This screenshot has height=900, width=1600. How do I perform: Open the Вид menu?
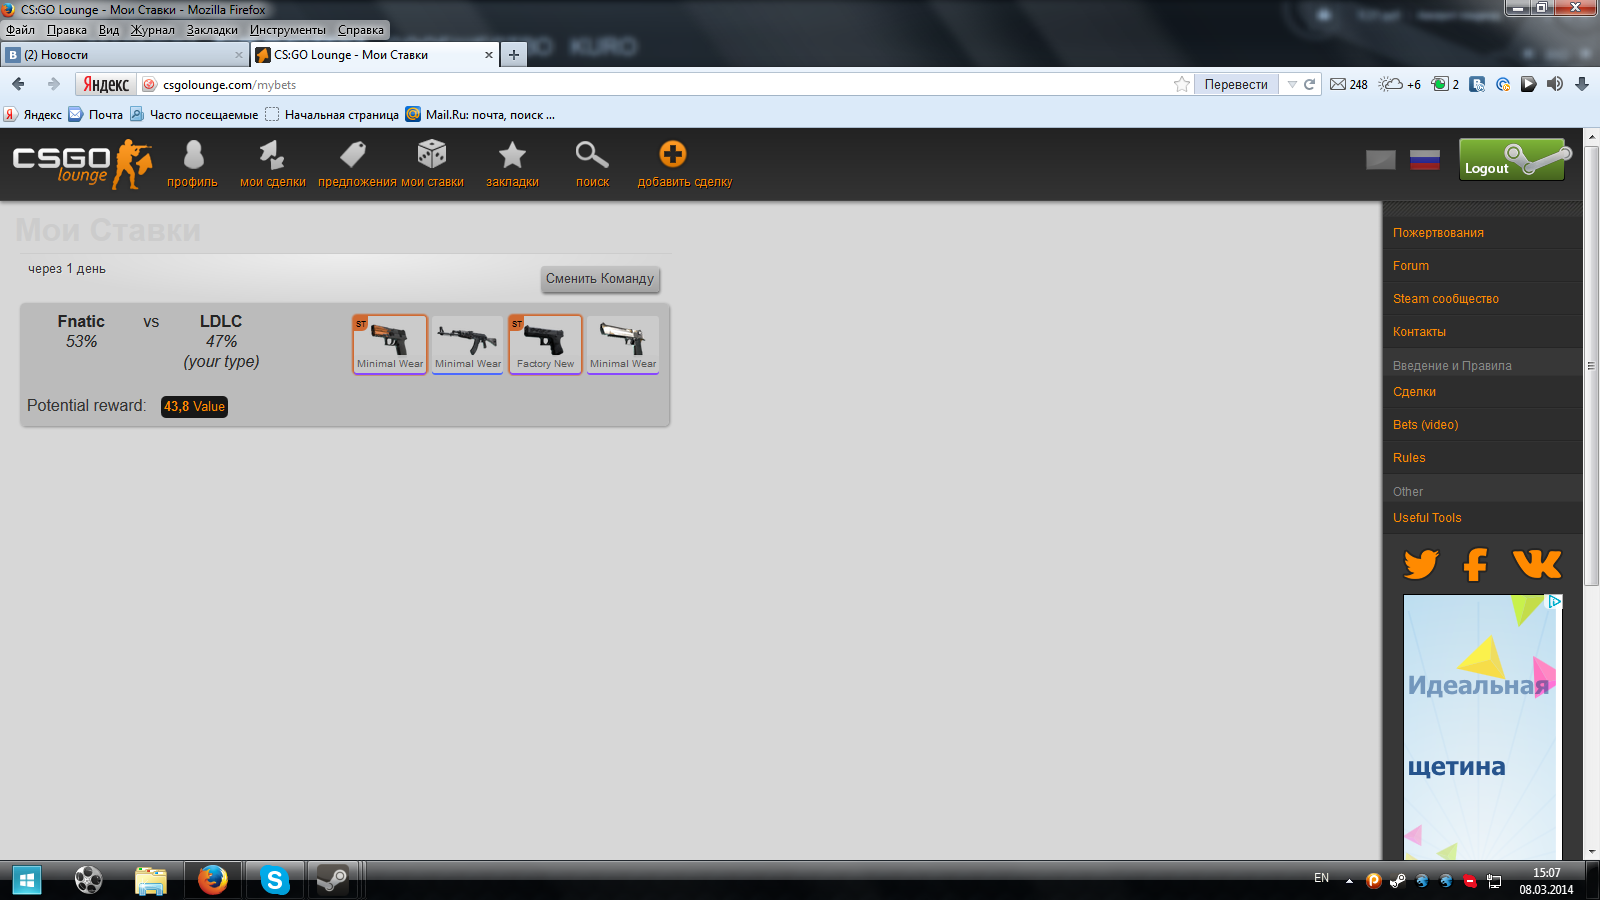click(x=109, y=30)
